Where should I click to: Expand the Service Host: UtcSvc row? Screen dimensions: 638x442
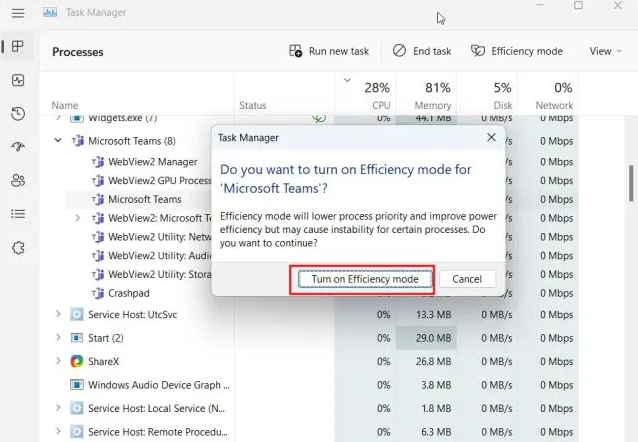(58, 314)
